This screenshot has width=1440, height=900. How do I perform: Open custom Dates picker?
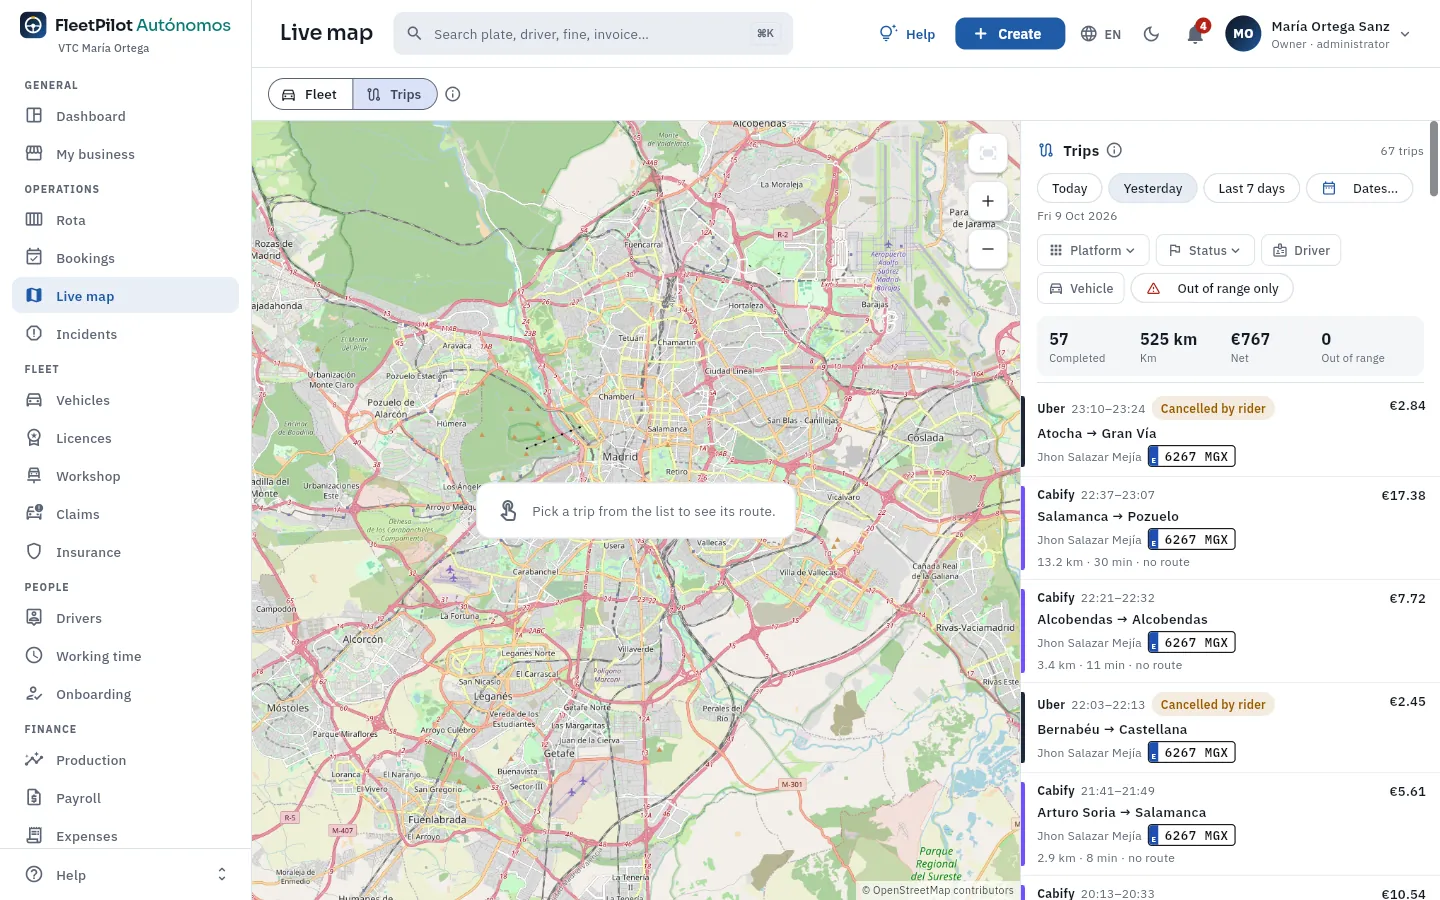pyautogui.click(x=1360, y=188)
